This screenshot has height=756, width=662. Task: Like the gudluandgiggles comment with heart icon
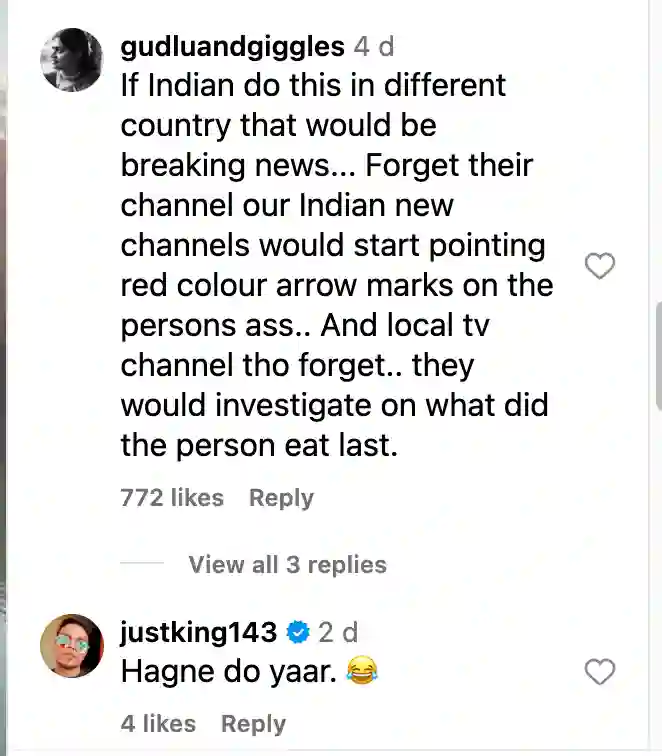pyautogui.click(x=600, y=266)
